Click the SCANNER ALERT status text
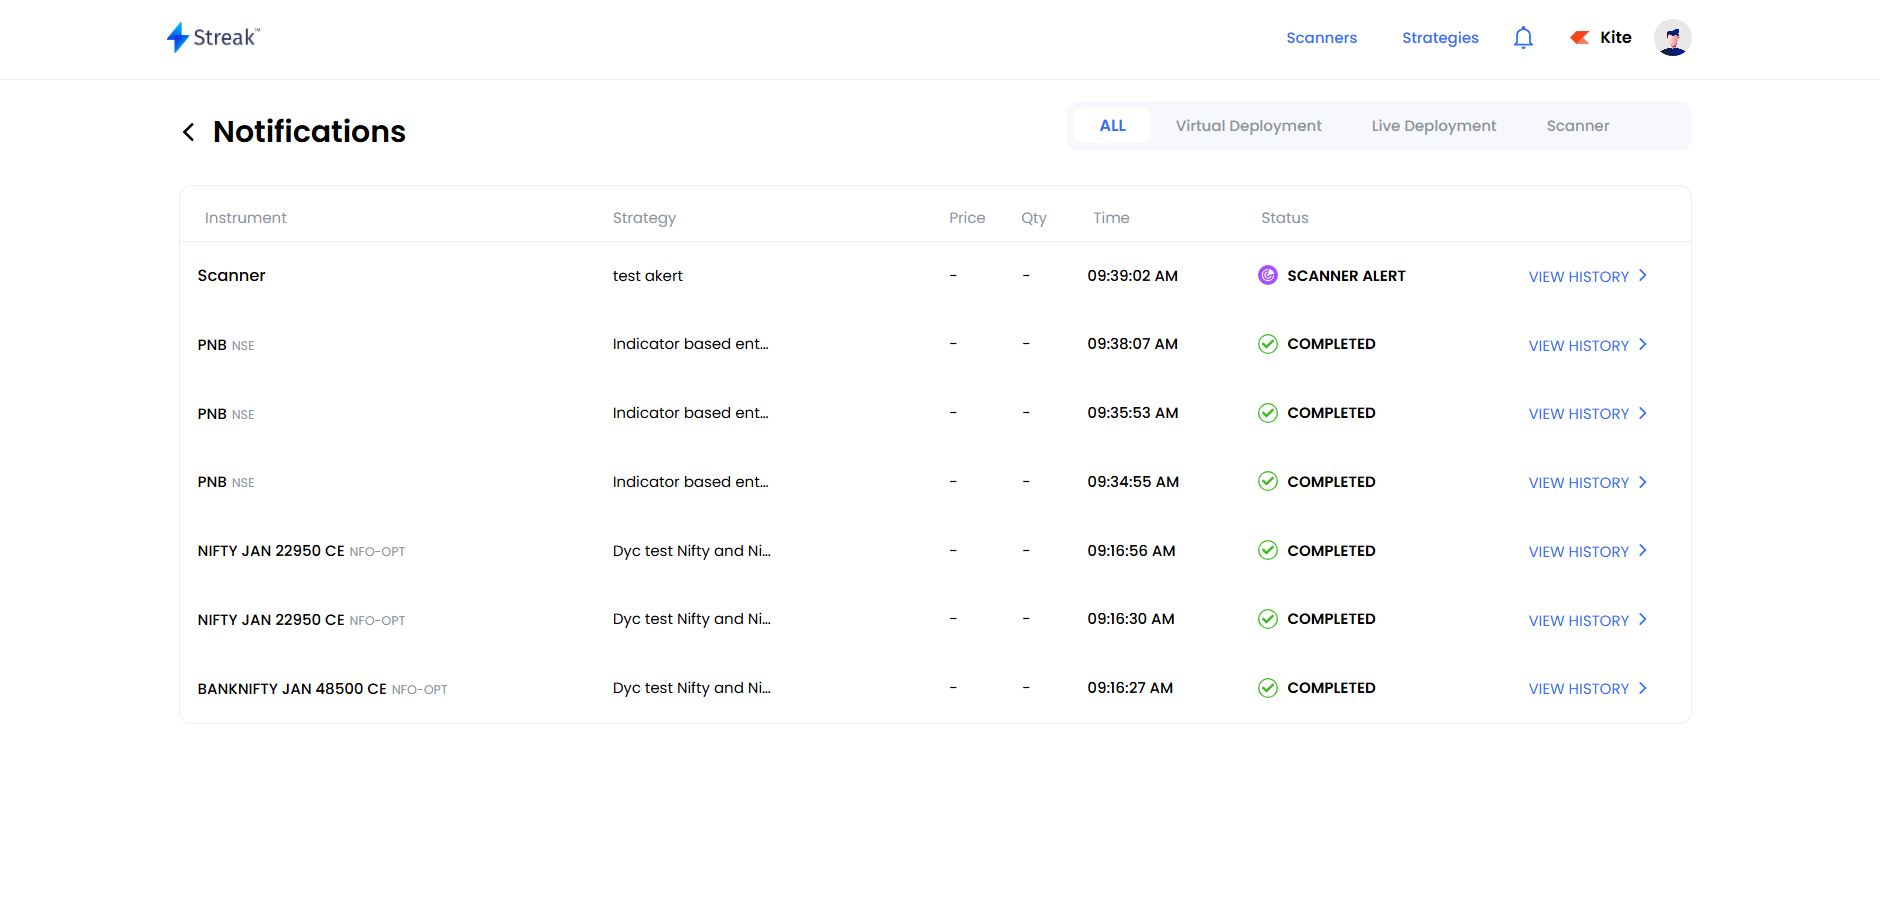 [1346, 276]
